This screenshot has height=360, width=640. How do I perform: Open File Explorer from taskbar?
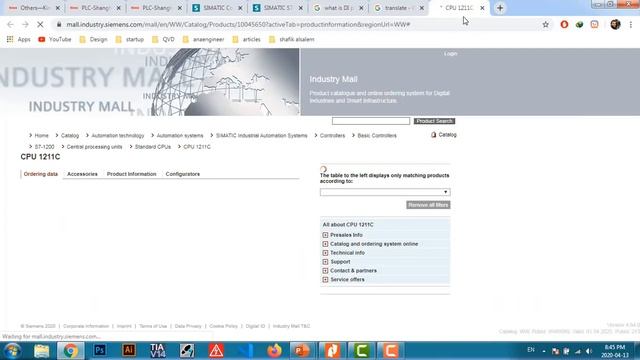click(41, 351)
